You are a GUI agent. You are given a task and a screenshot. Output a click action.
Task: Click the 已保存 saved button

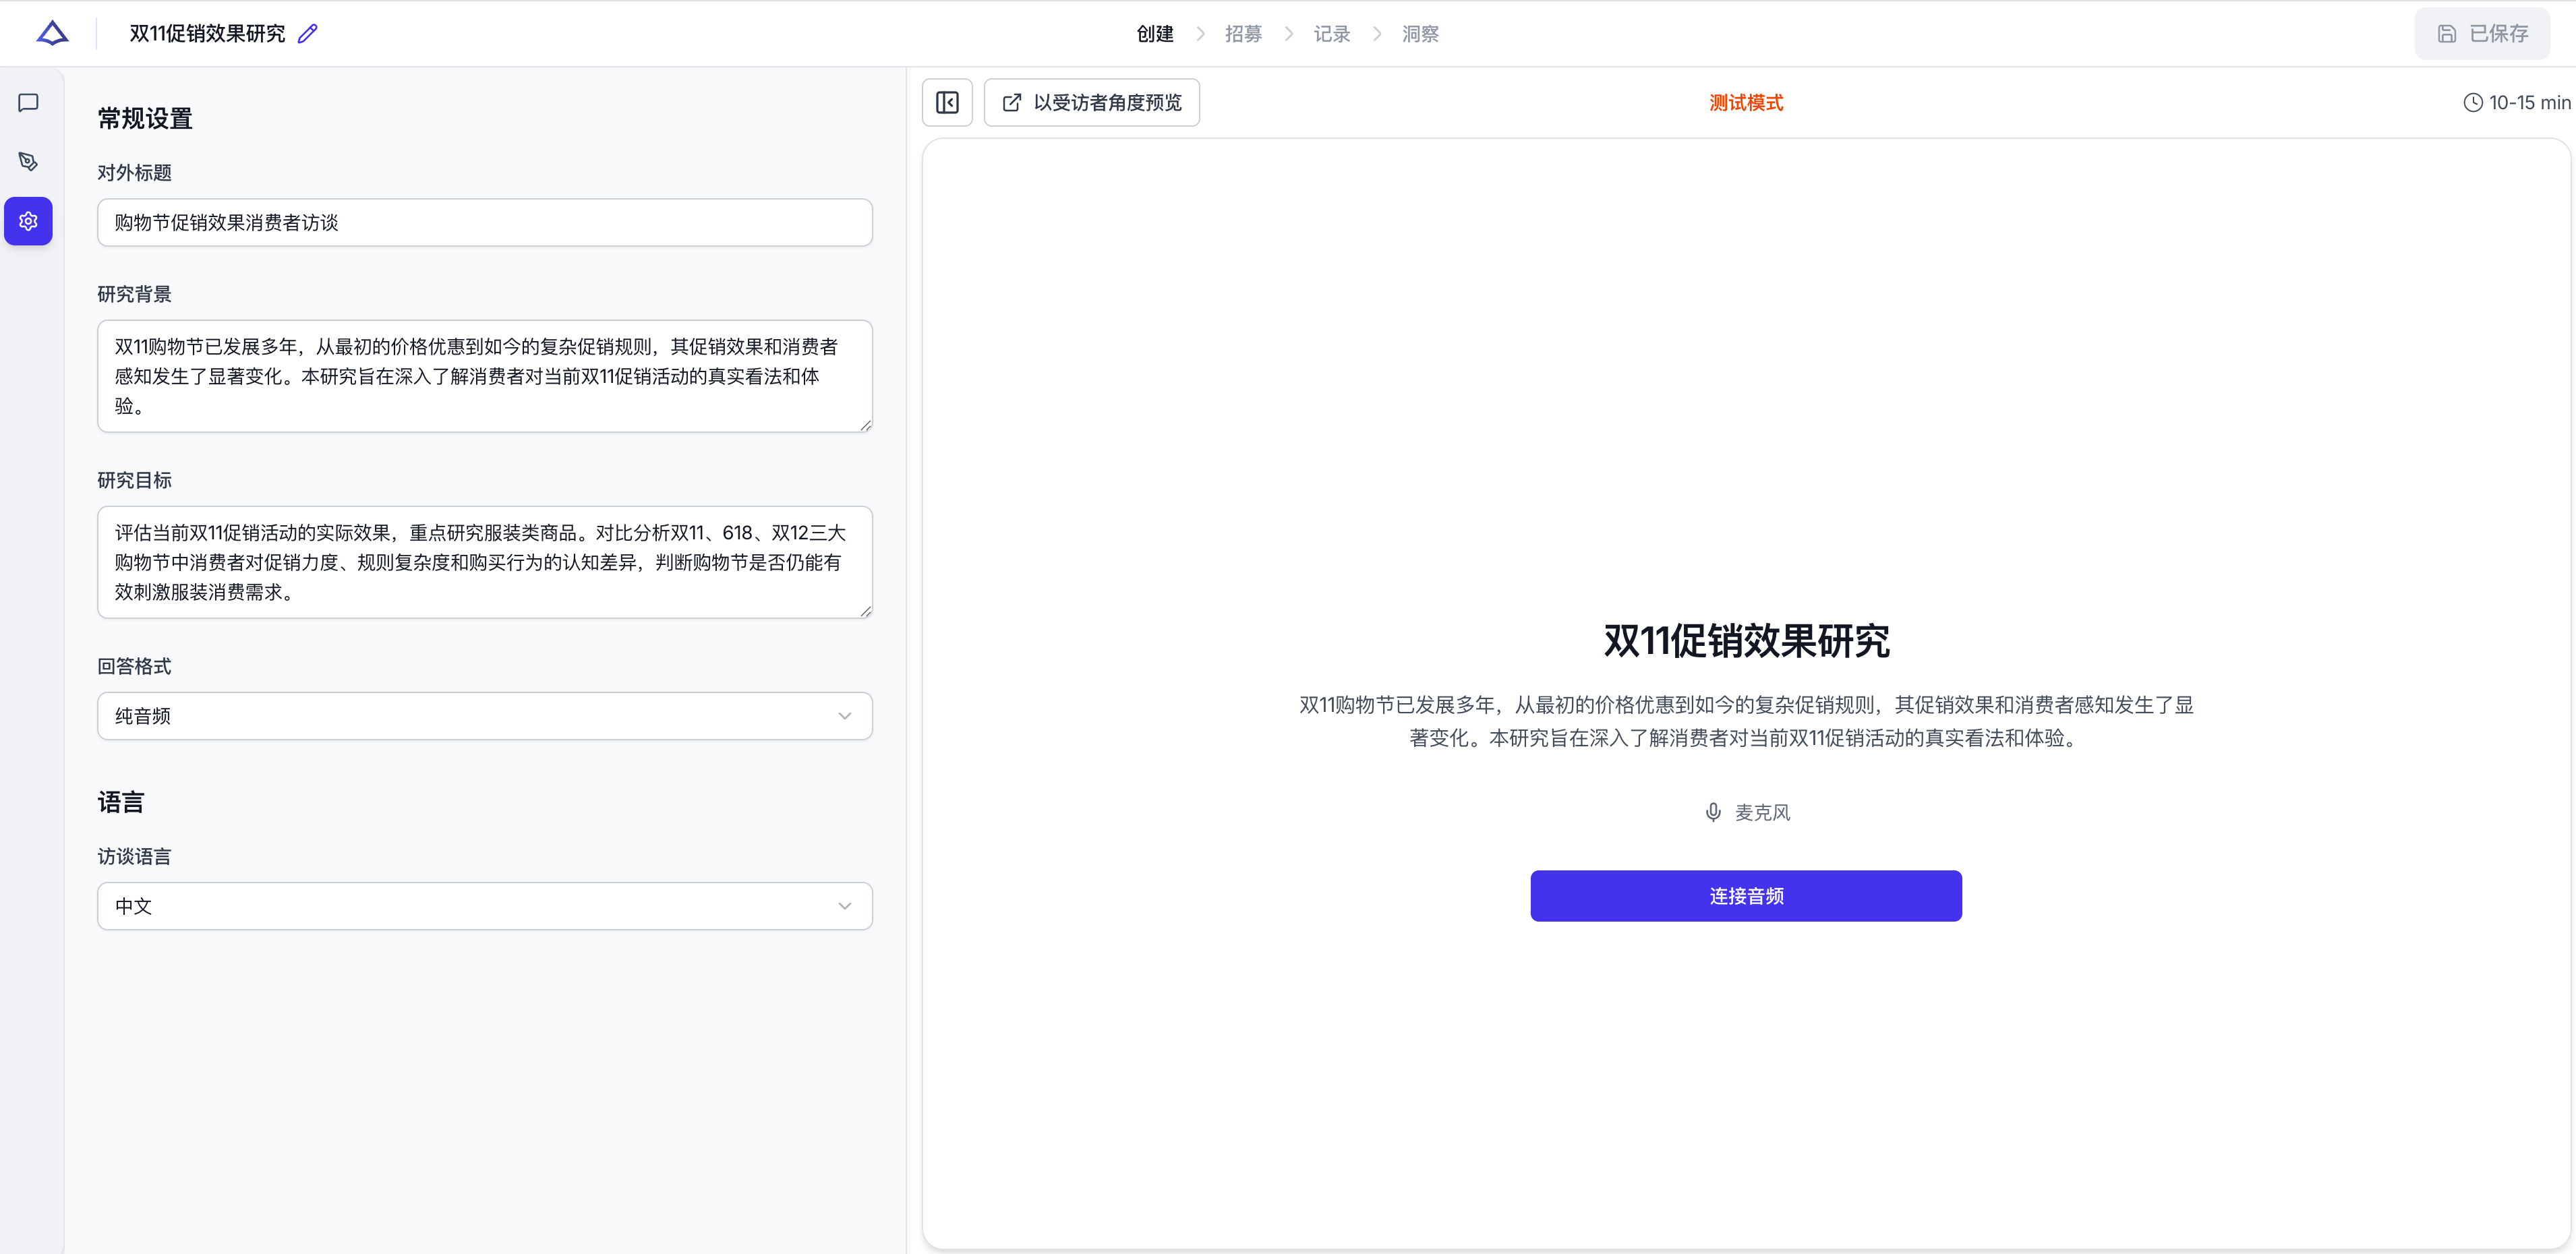pyautogui.click(x=2482, y=34)
